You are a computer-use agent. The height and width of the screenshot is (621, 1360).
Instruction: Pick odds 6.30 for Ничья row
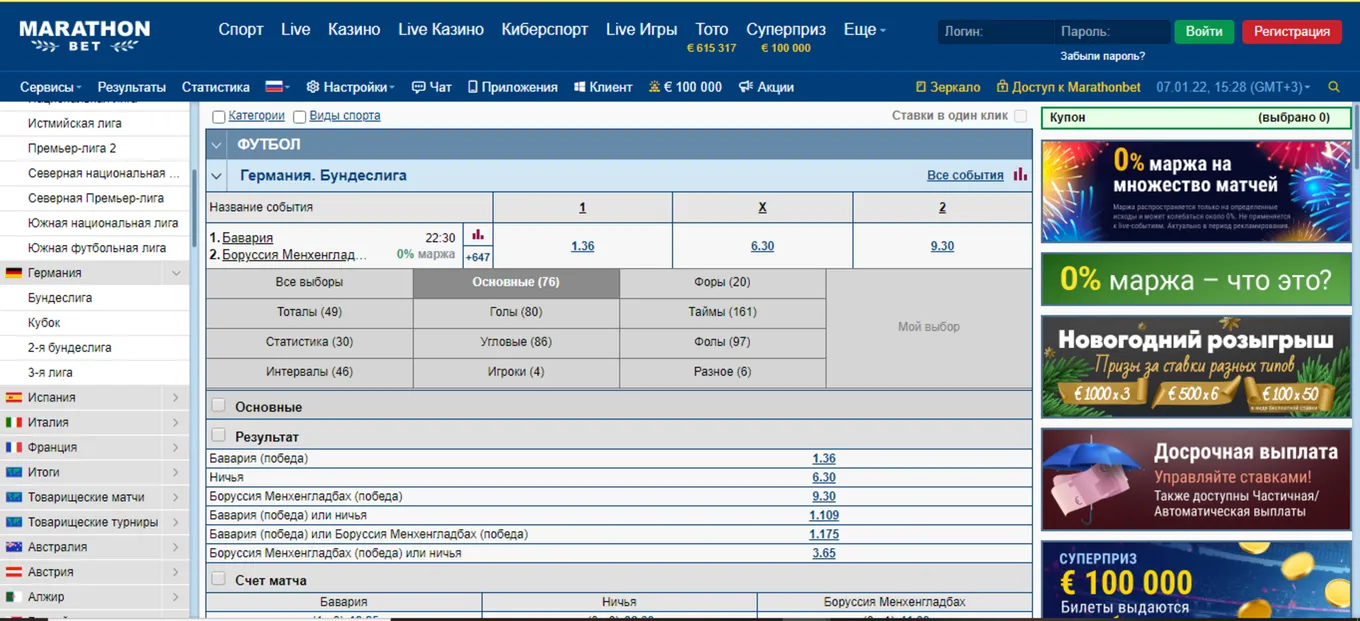click(x=824, y=478)
